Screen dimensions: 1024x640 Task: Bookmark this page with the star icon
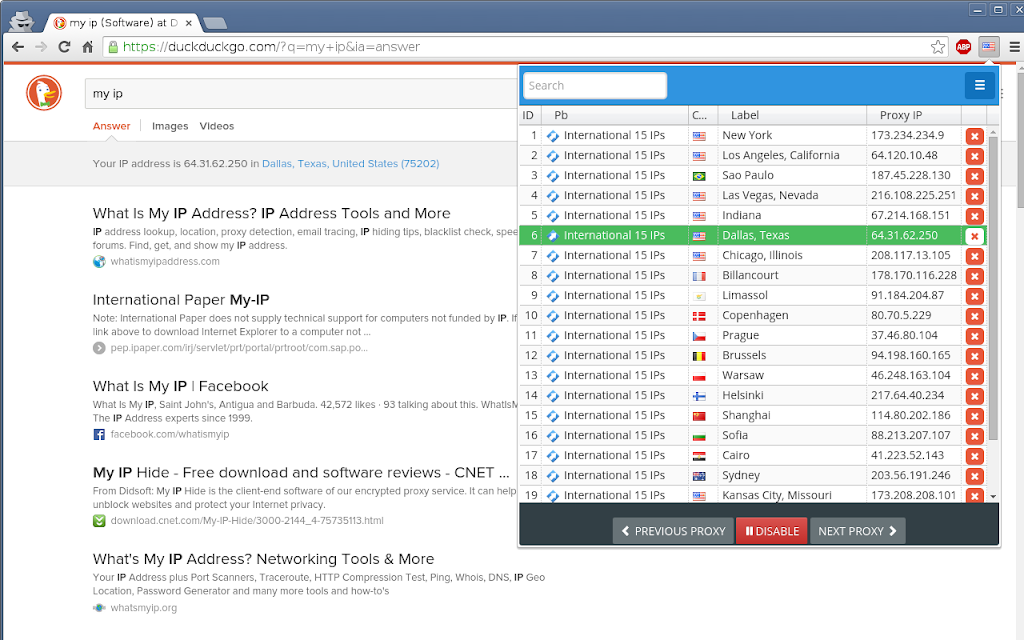coord(937,47)
